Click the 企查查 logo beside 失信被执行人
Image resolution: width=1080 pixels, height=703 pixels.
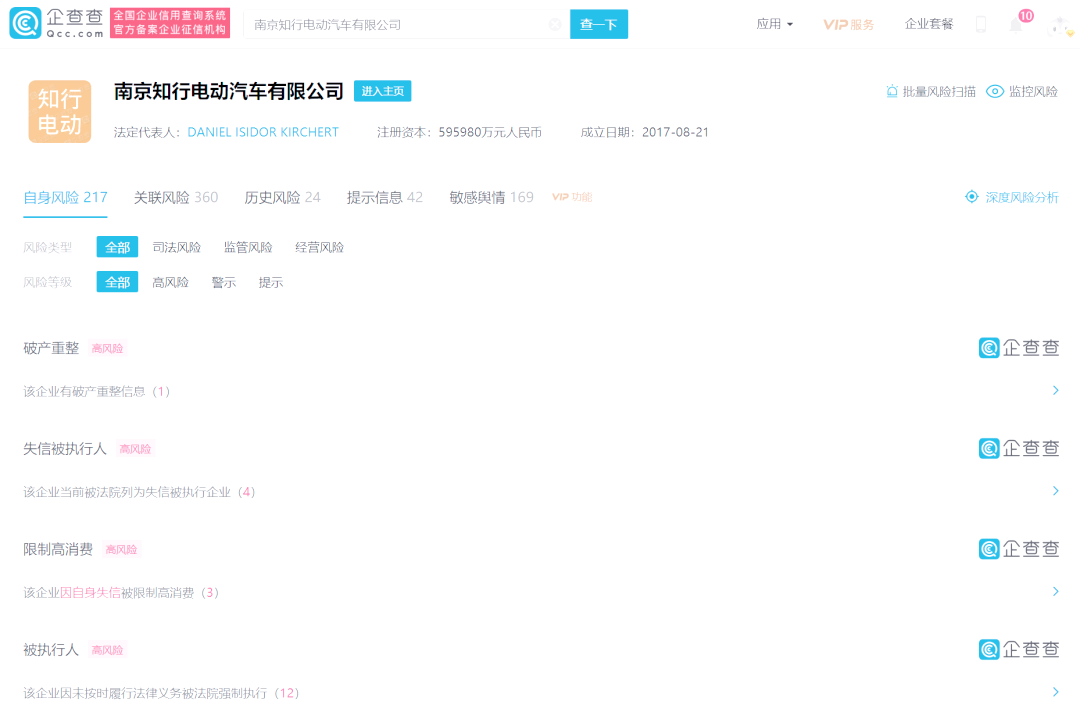(x=1019, y=448)
